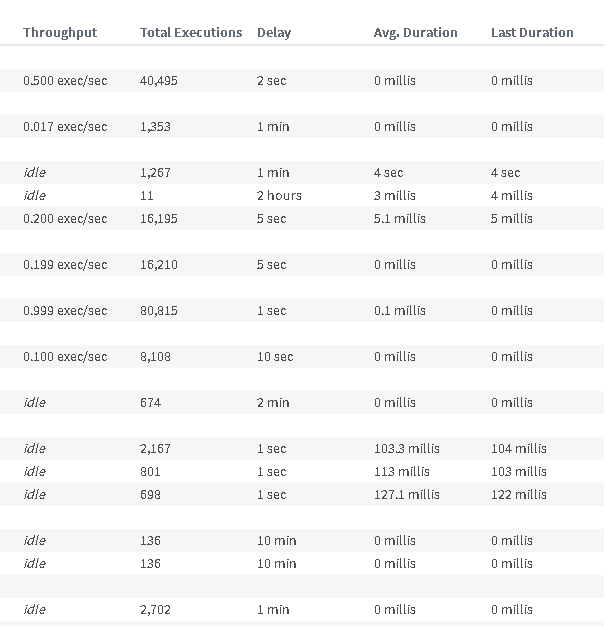The image size is (607, 626).
Task: Select the 0.199 exec/sec throughput row
Action: (x=302, y=265)
